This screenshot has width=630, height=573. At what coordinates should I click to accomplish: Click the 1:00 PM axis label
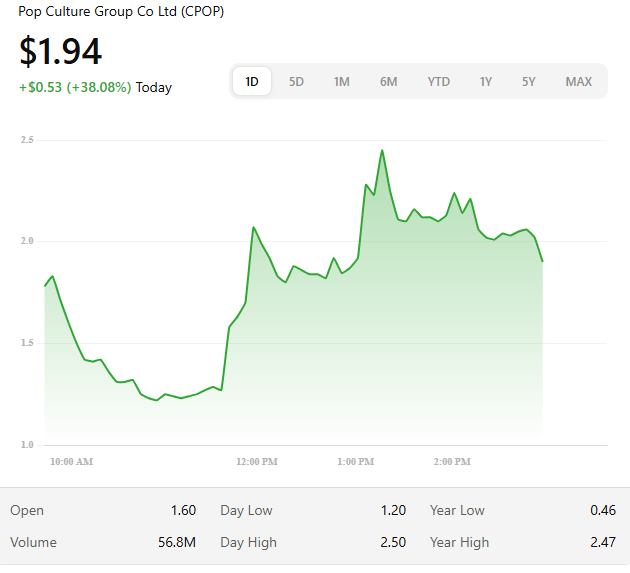[356, 462]
